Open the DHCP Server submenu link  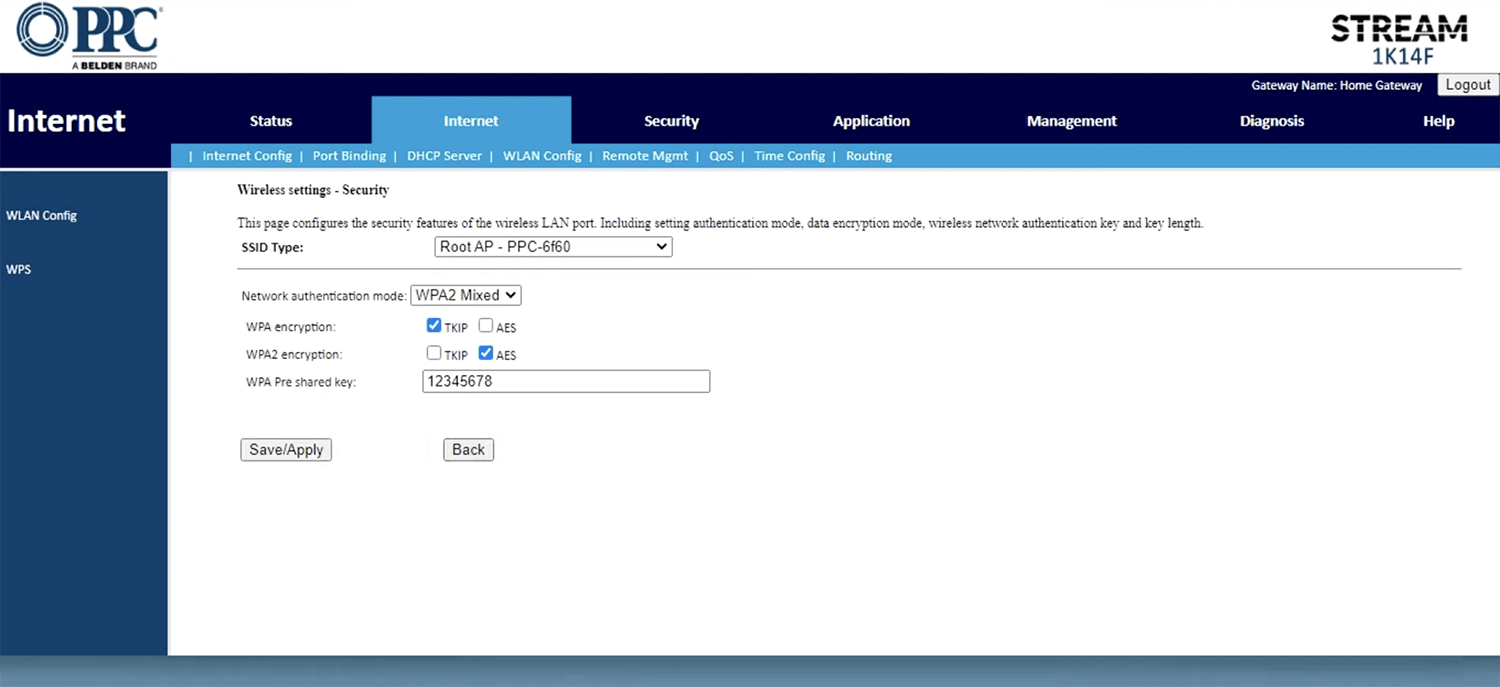click(x=444, y=156)
